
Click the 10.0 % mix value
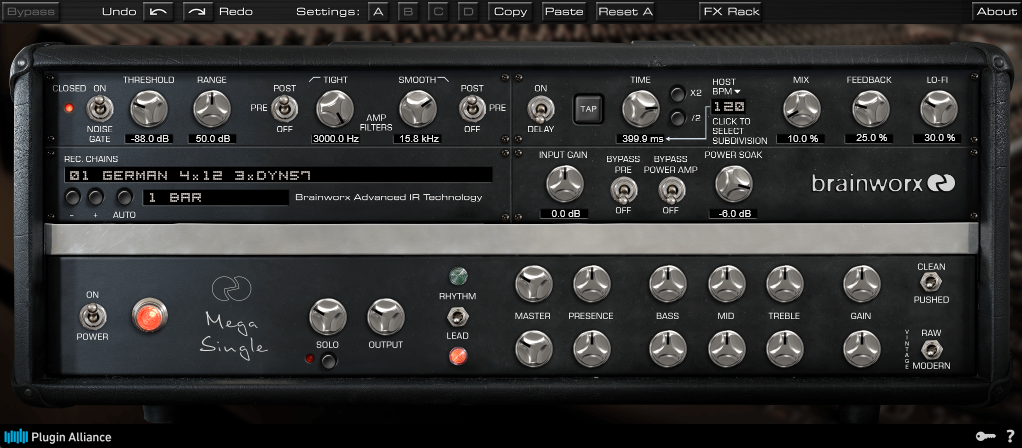[801, 138]
